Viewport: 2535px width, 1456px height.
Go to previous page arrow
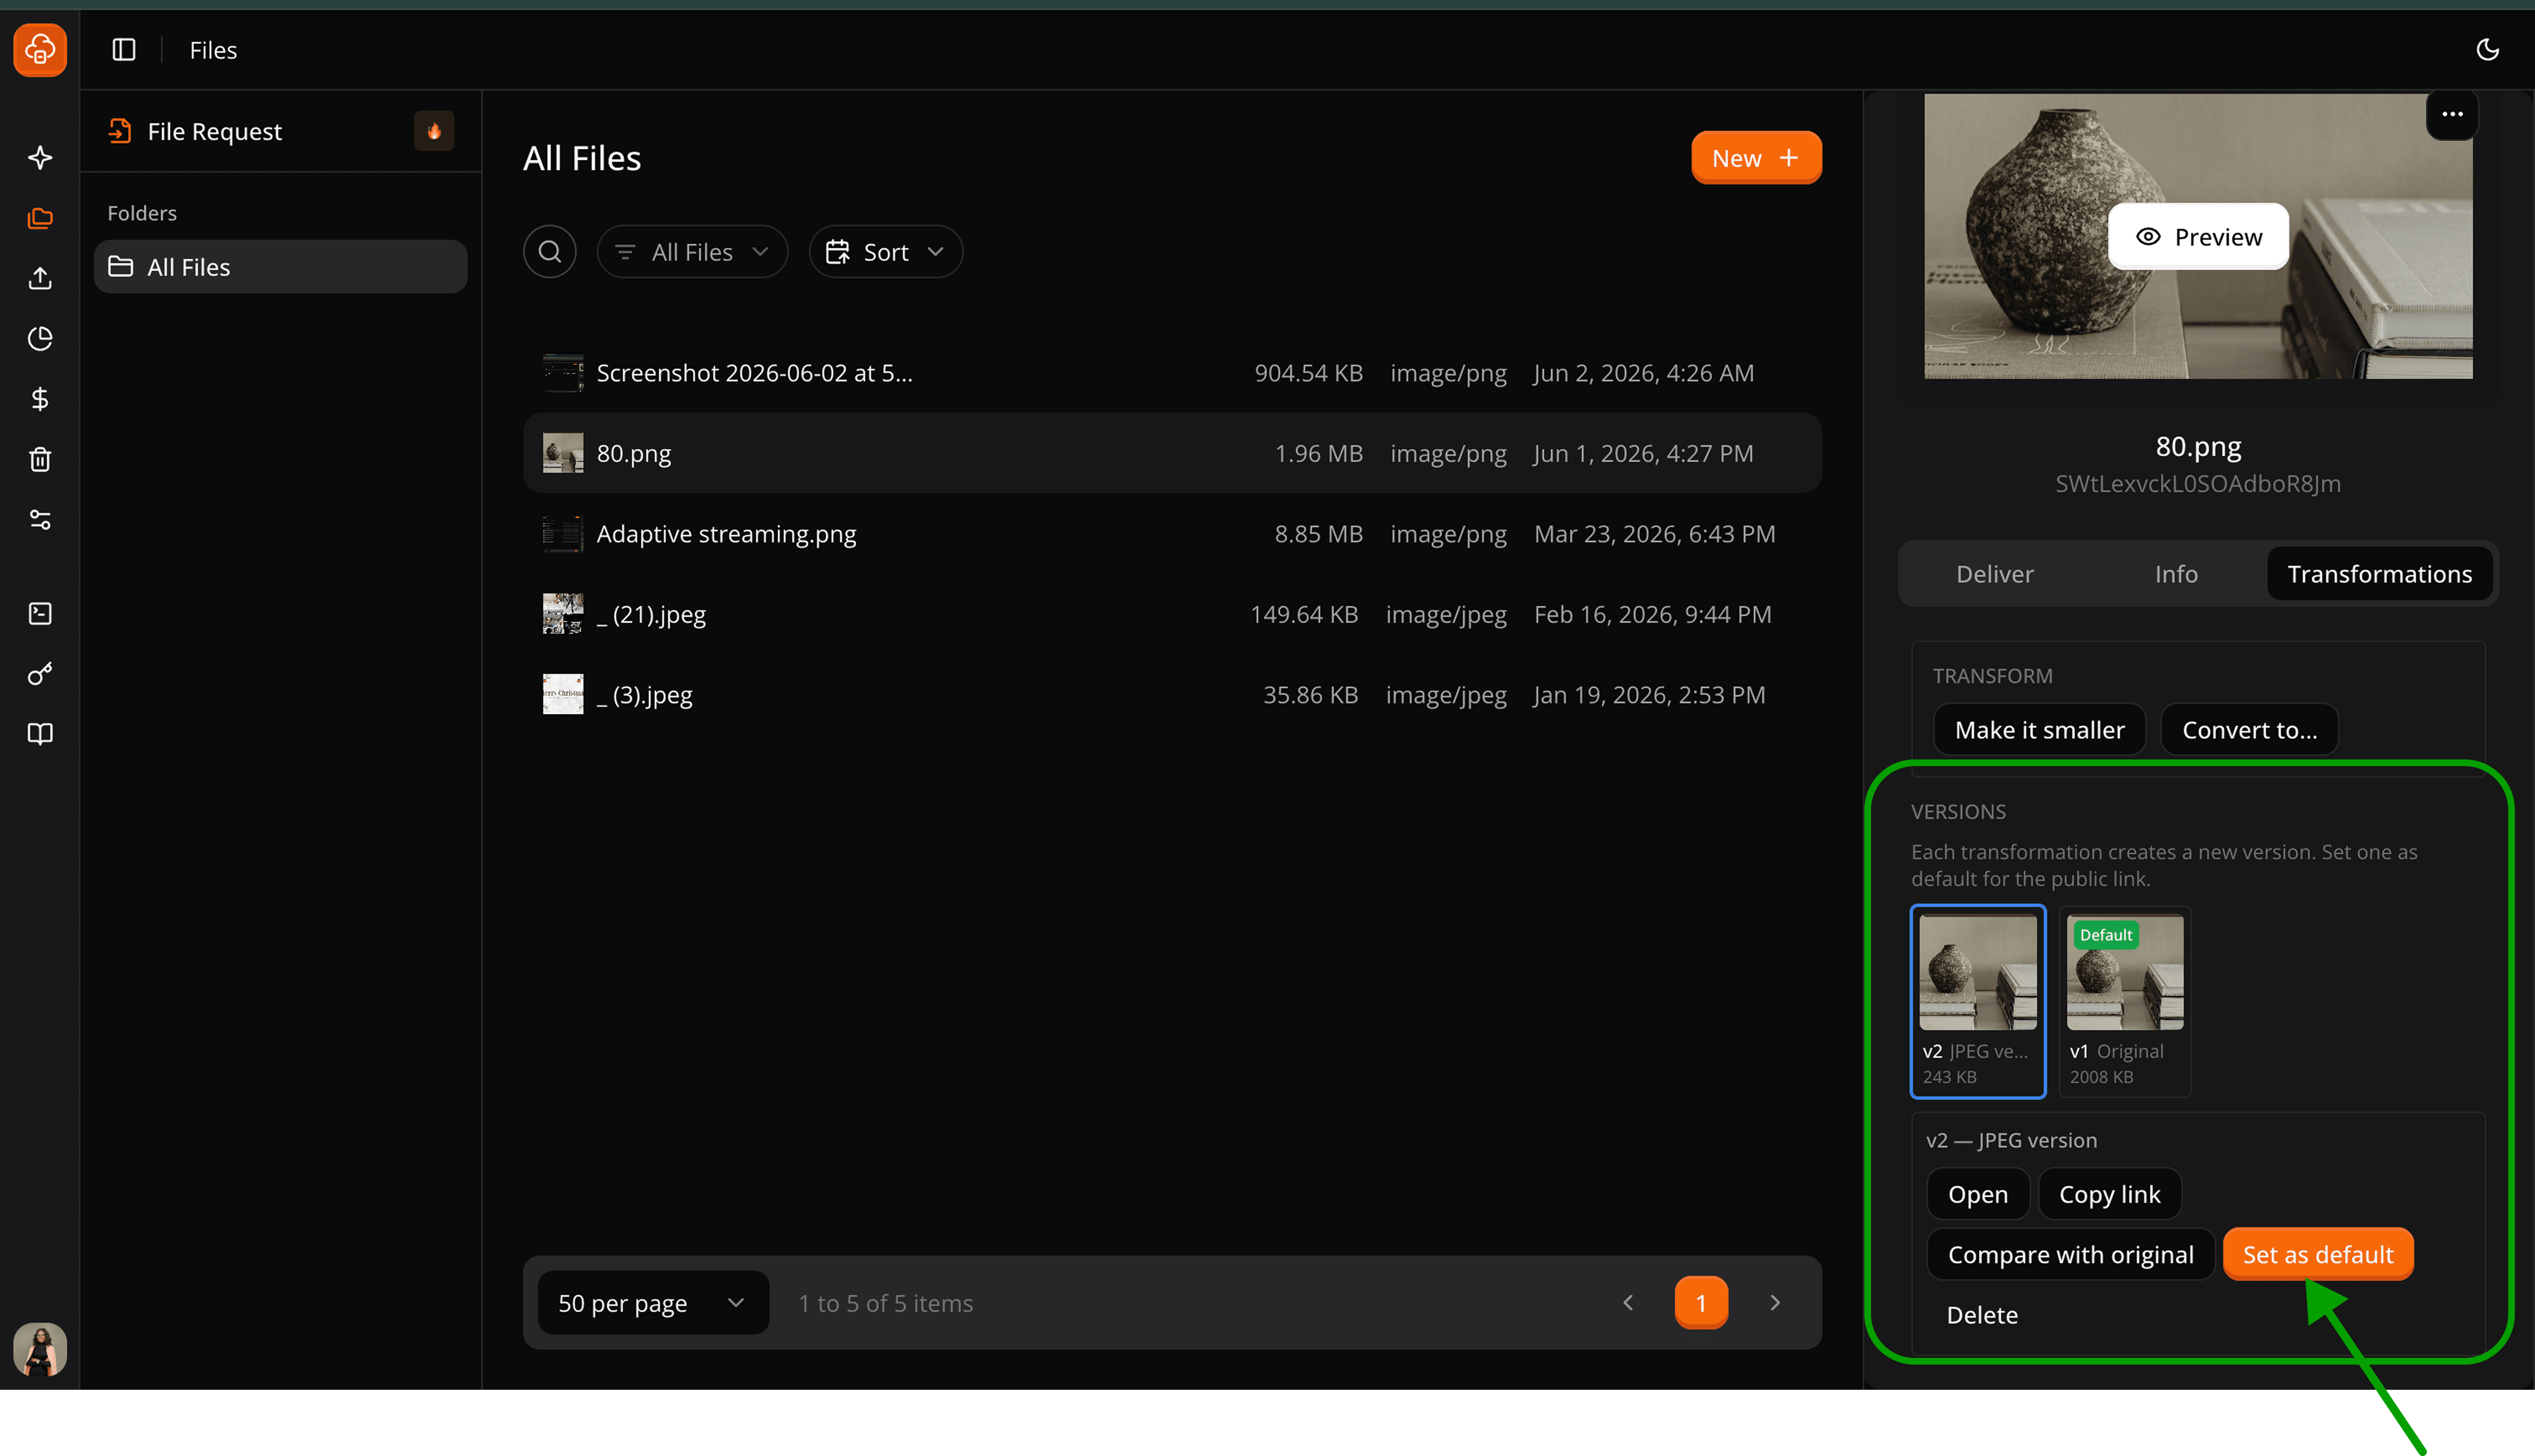click(x=1628, y=1303)
